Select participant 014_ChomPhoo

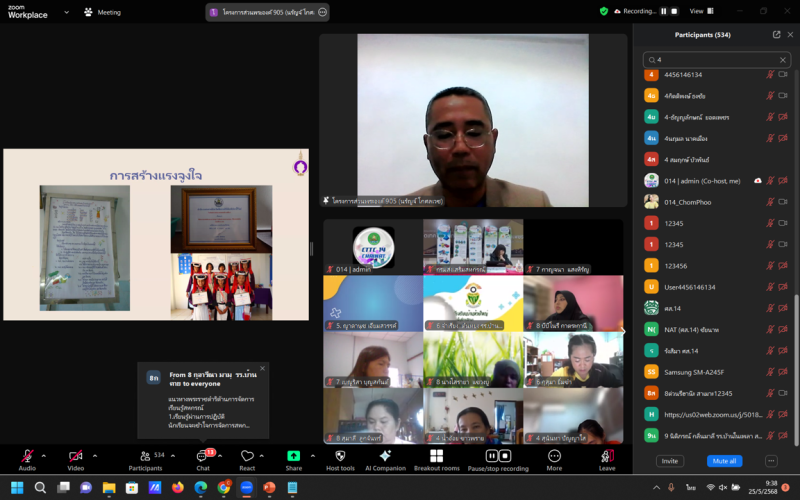coord(716,202)
